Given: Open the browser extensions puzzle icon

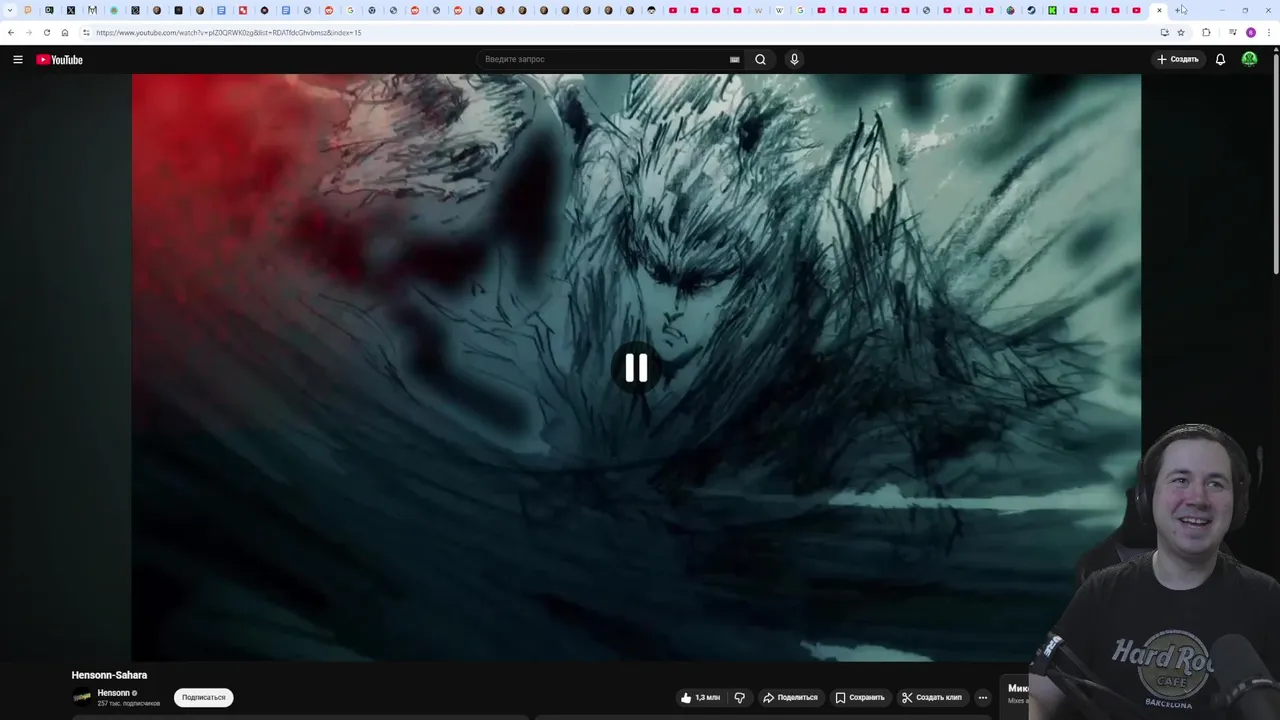Looking at the screenshot, I should [1206, 32].
